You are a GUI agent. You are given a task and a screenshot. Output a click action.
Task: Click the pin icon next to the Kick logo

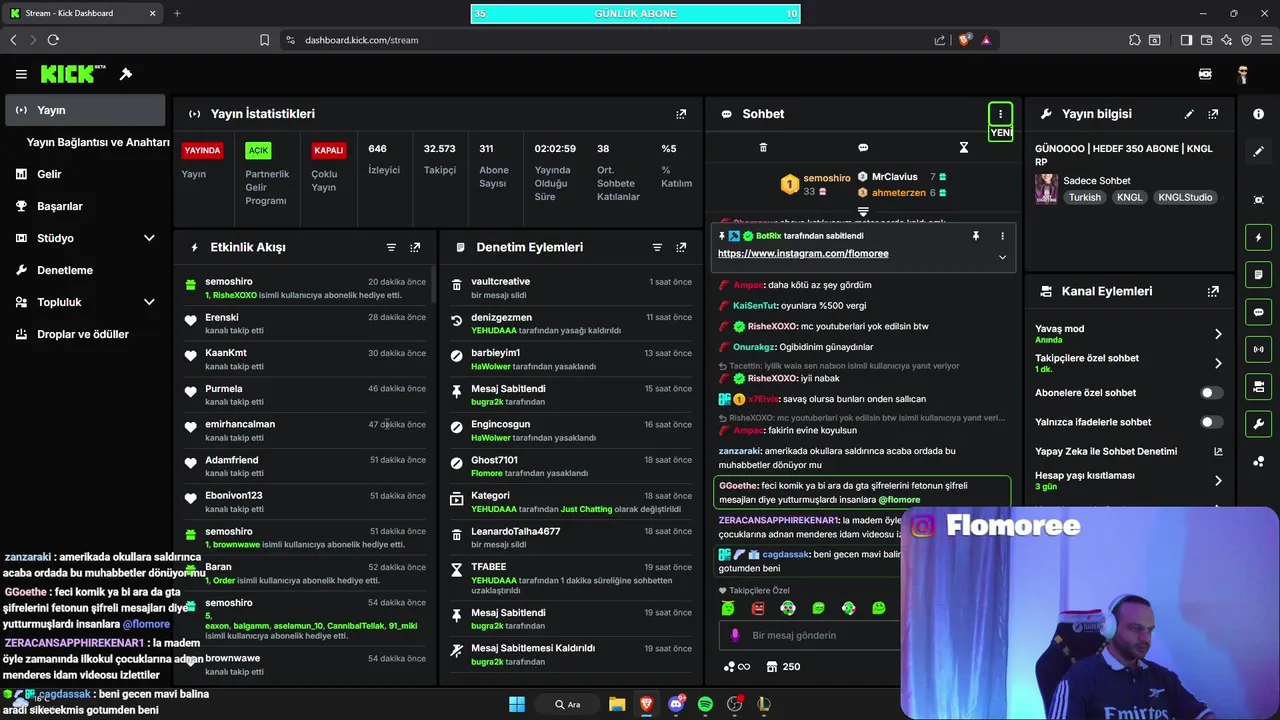(x=126, y=74)
